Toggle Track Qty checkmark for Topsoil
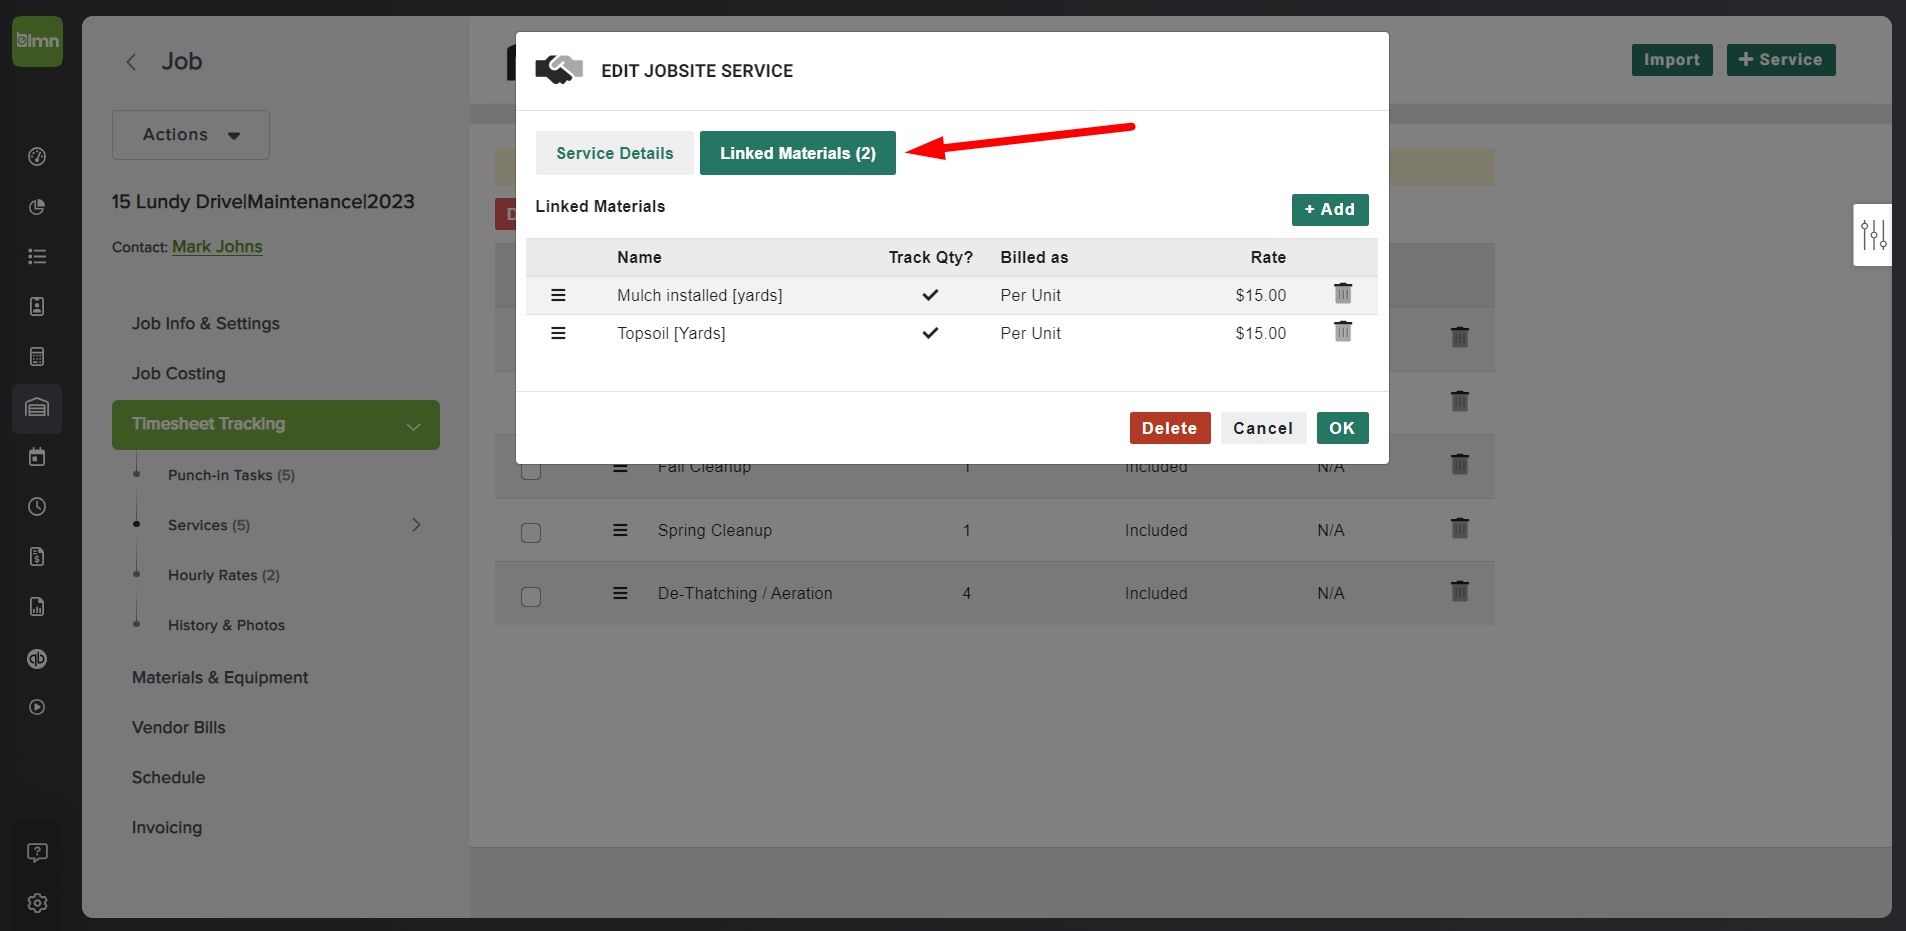 point(930,333)
